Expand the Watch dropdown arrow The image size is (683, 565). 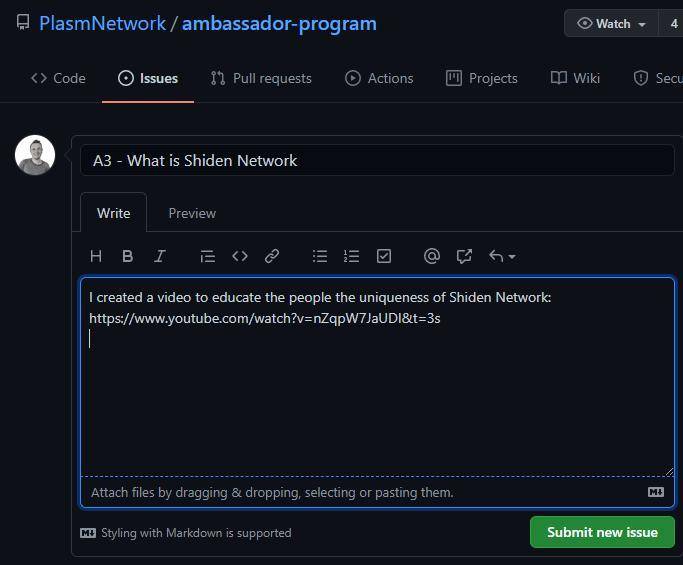coord(642,24)
